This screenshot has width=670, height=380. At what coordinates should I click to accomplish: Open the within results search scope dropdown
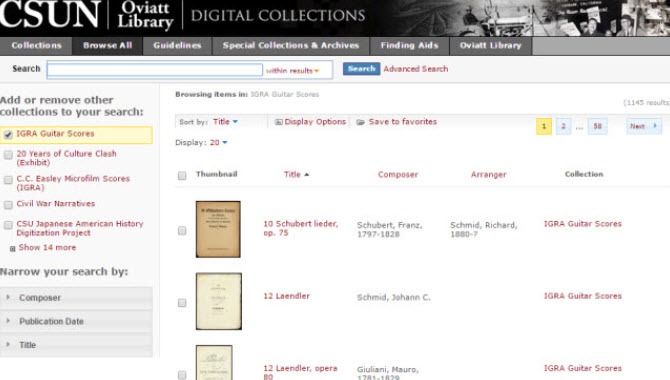click(x=293, y=71)
